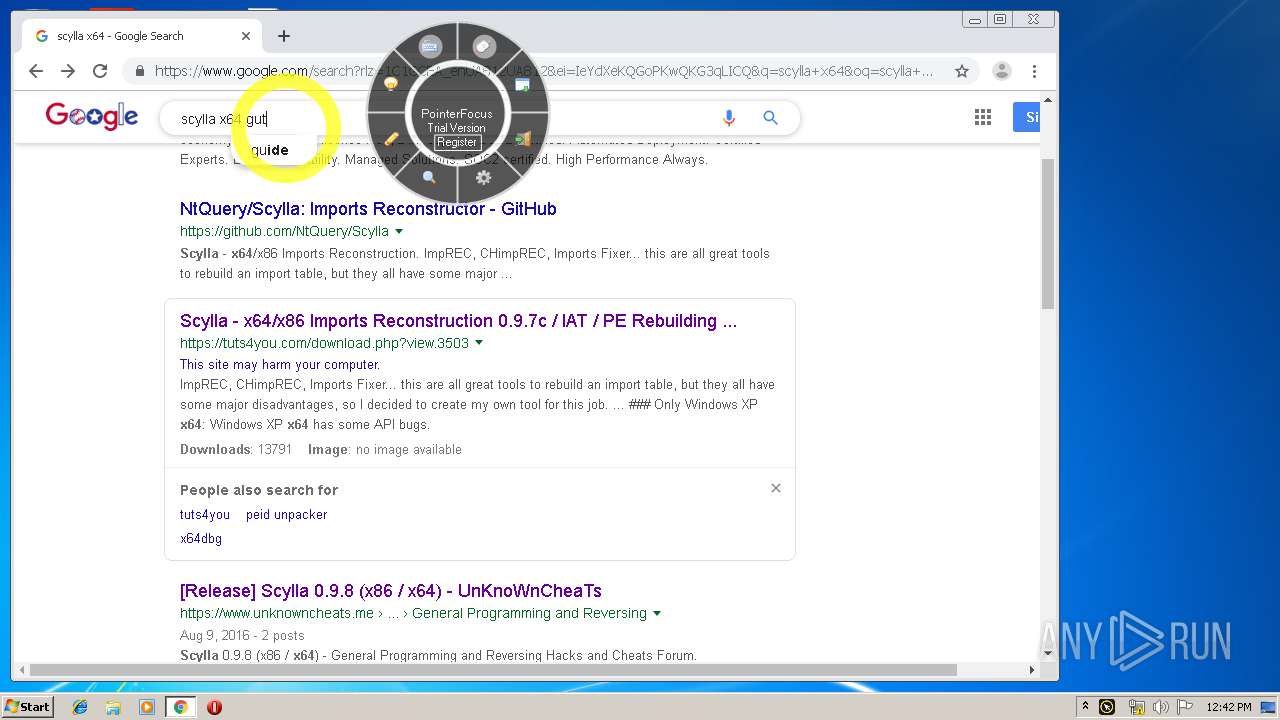Click the horizontal scroll-right arrow

click(x=1032, y=670)
